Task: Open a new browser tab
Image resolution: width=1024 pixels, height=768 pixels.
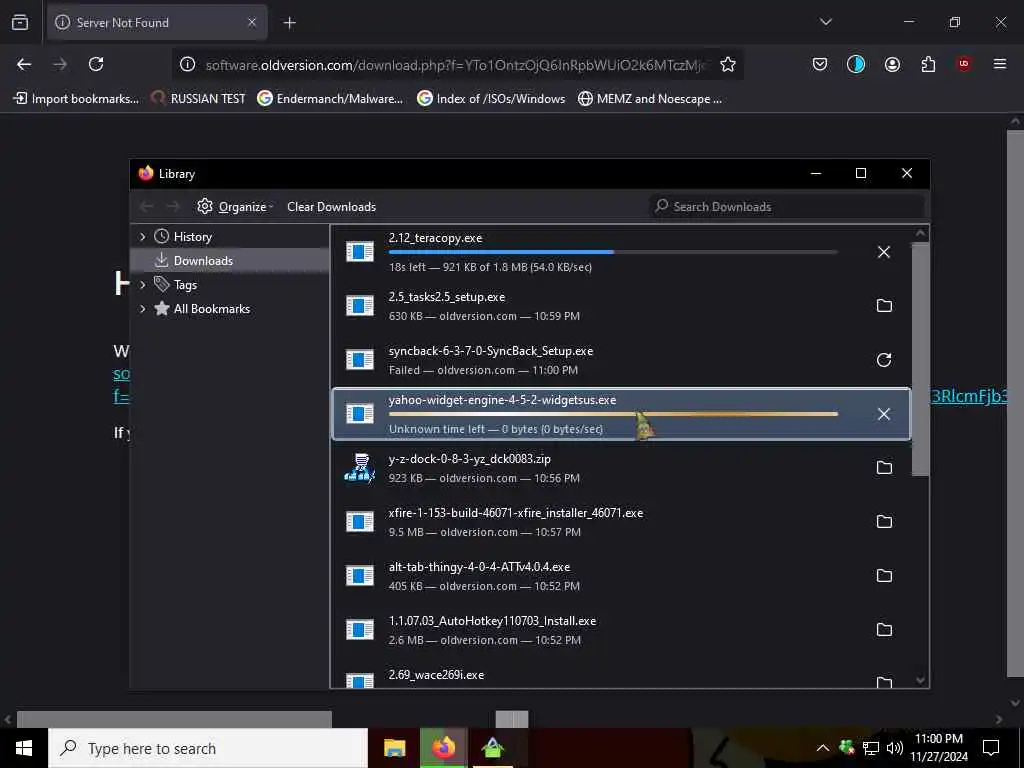Action: click(x=289, y=23)
